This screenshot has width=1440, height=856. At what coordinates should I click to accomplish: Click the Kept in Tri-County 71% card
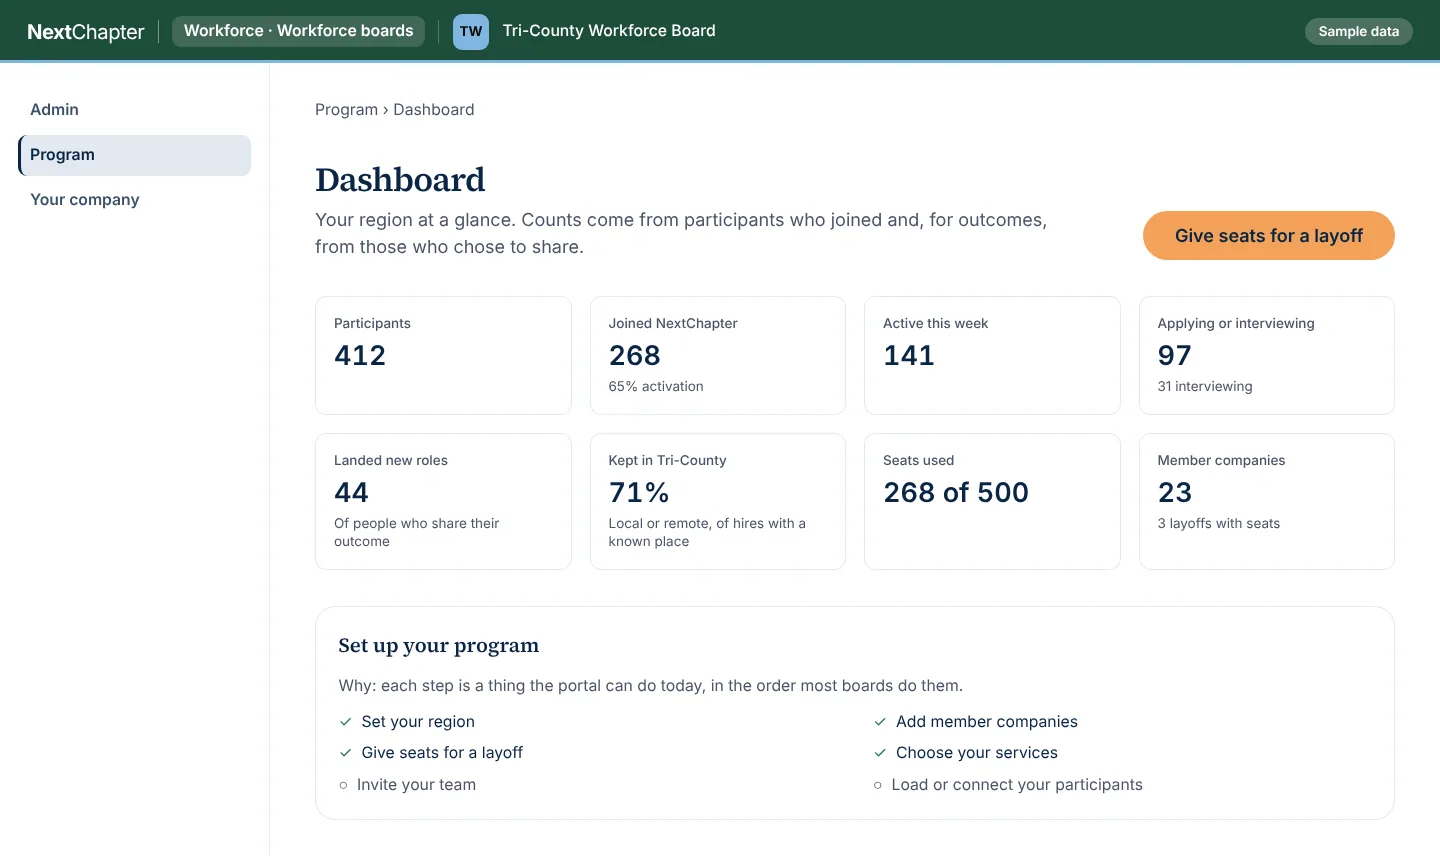point(718,501)
